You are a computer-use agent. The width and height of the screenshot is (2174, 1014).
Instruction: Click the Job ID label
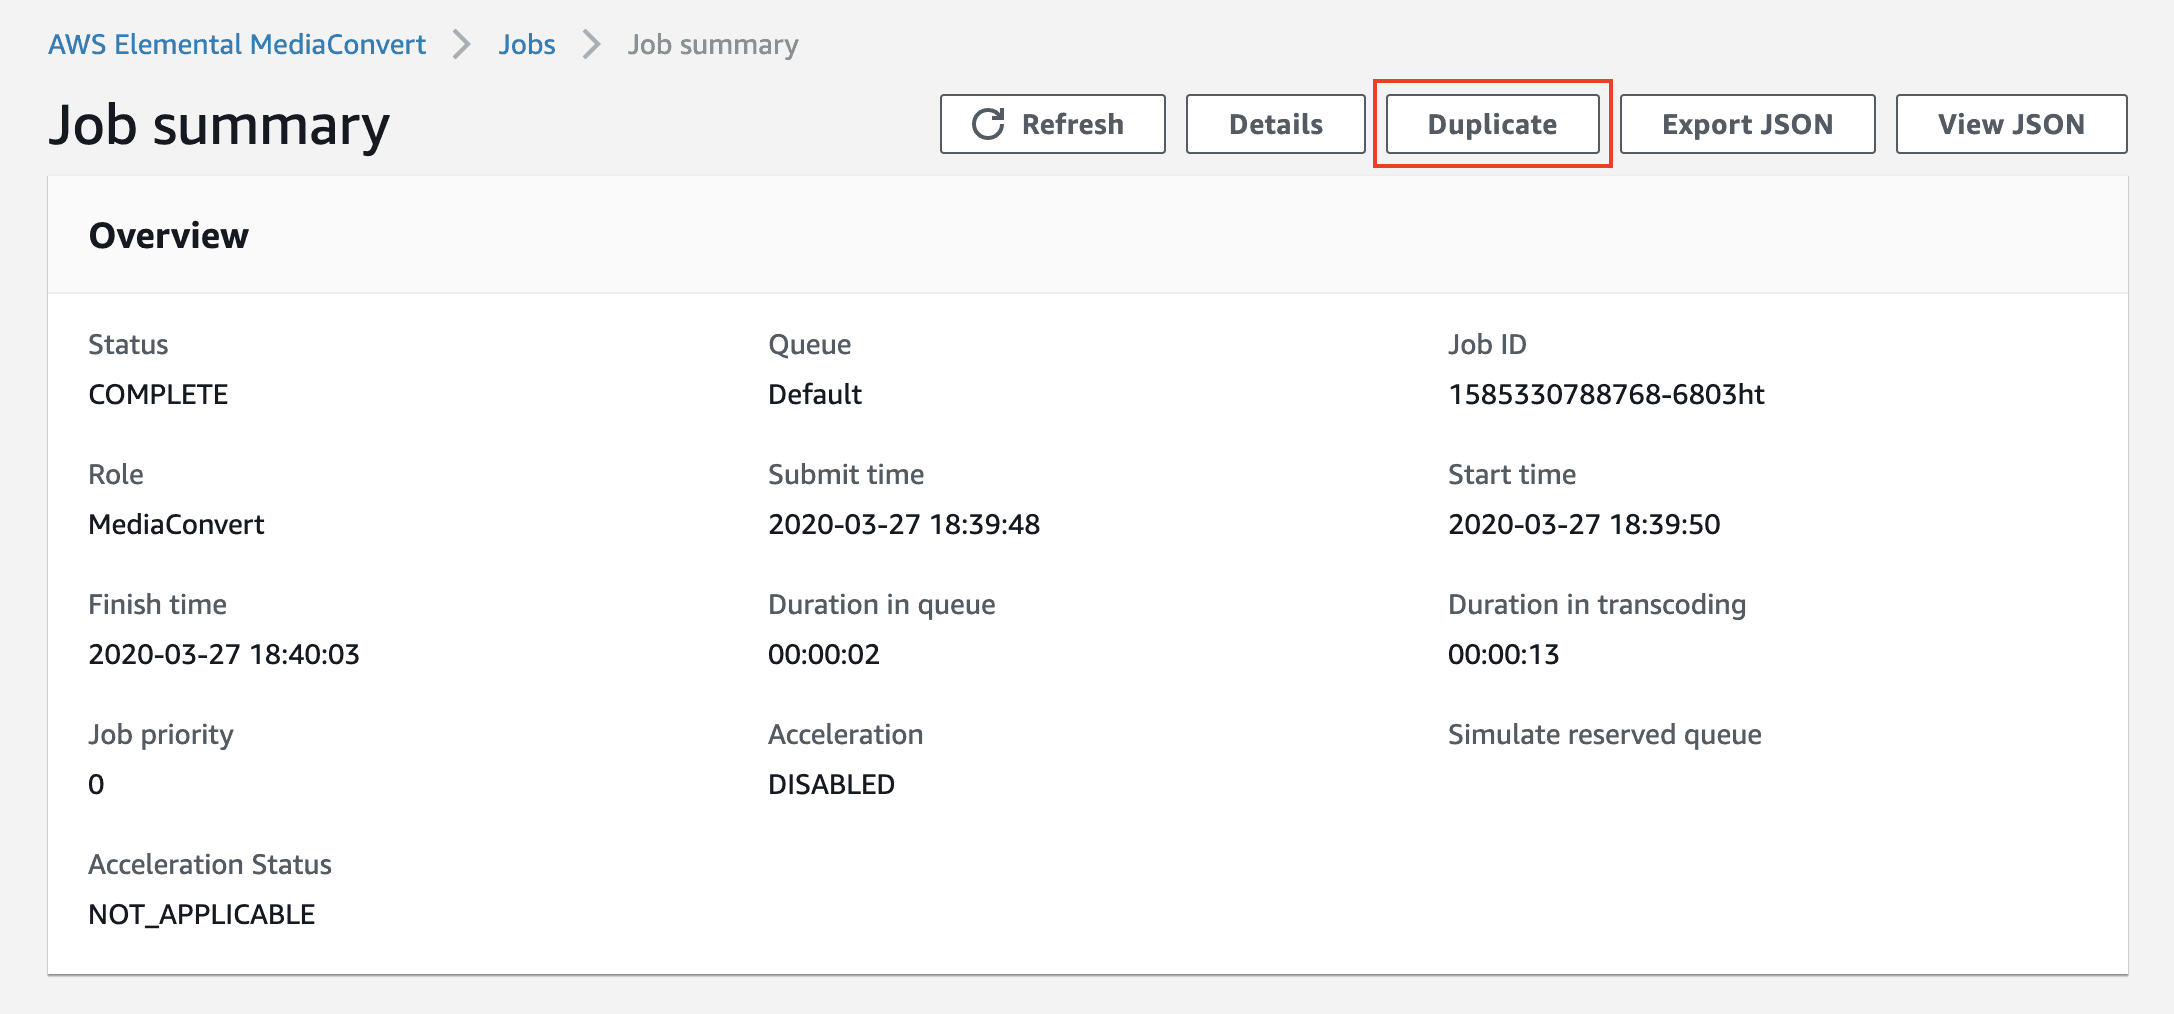coord(1487,344)
